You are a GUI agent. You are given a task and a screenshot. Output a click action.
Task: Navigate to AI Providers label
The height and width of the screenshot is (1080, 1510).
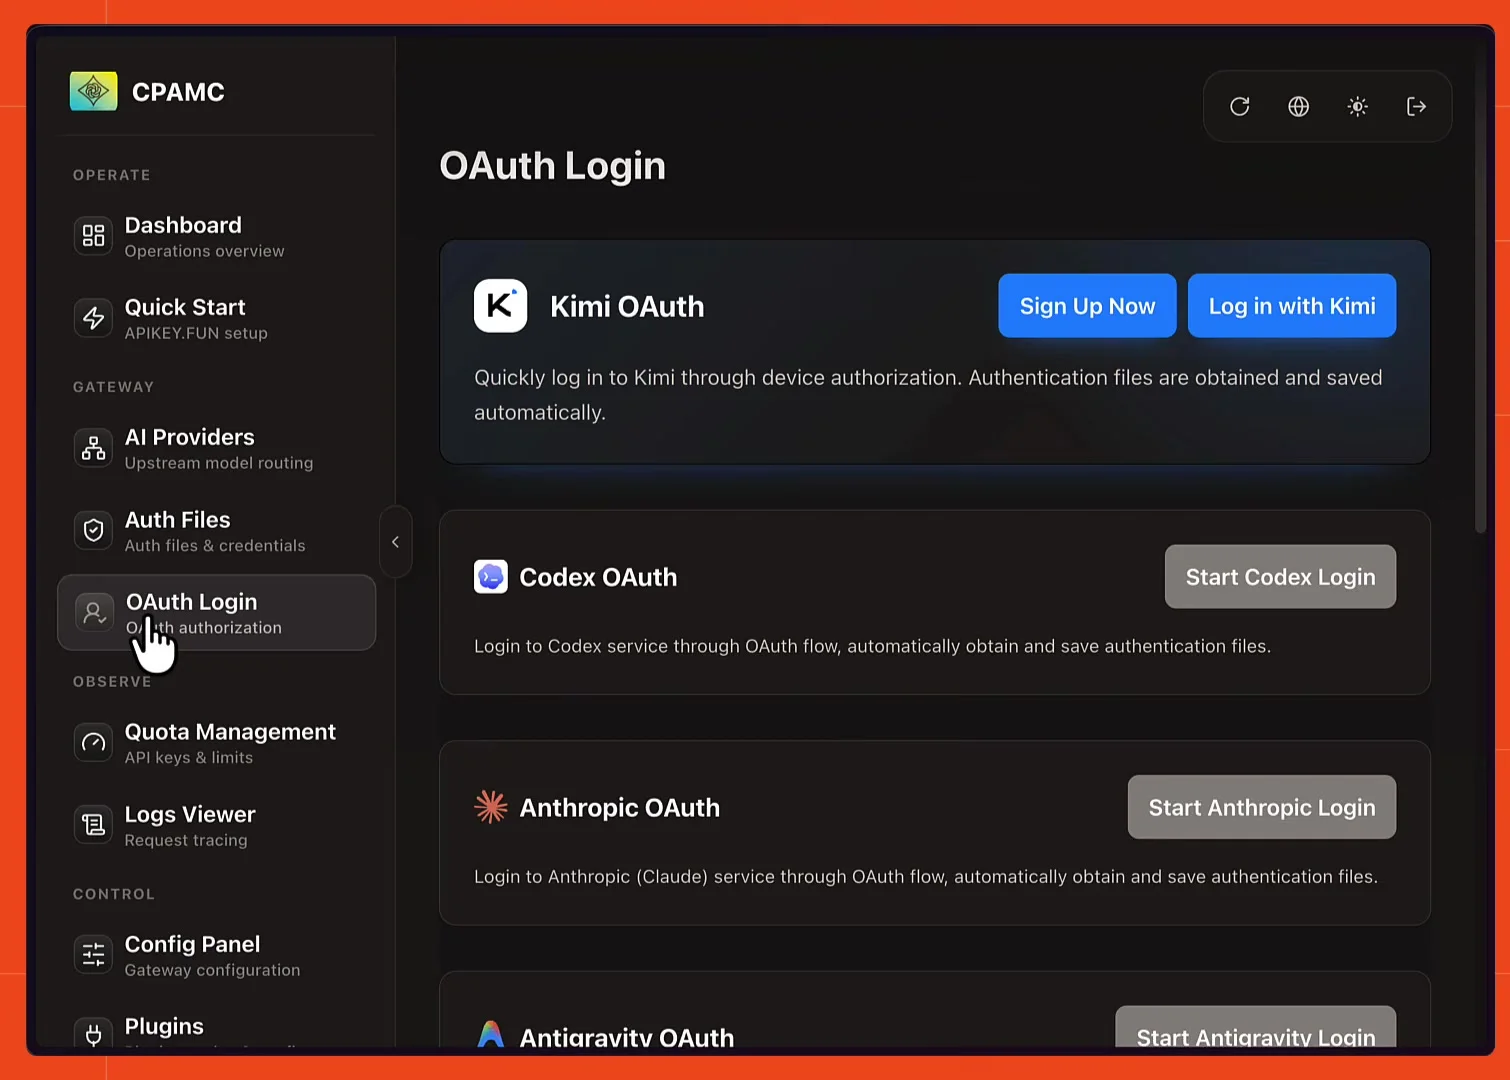coord(189,437)
